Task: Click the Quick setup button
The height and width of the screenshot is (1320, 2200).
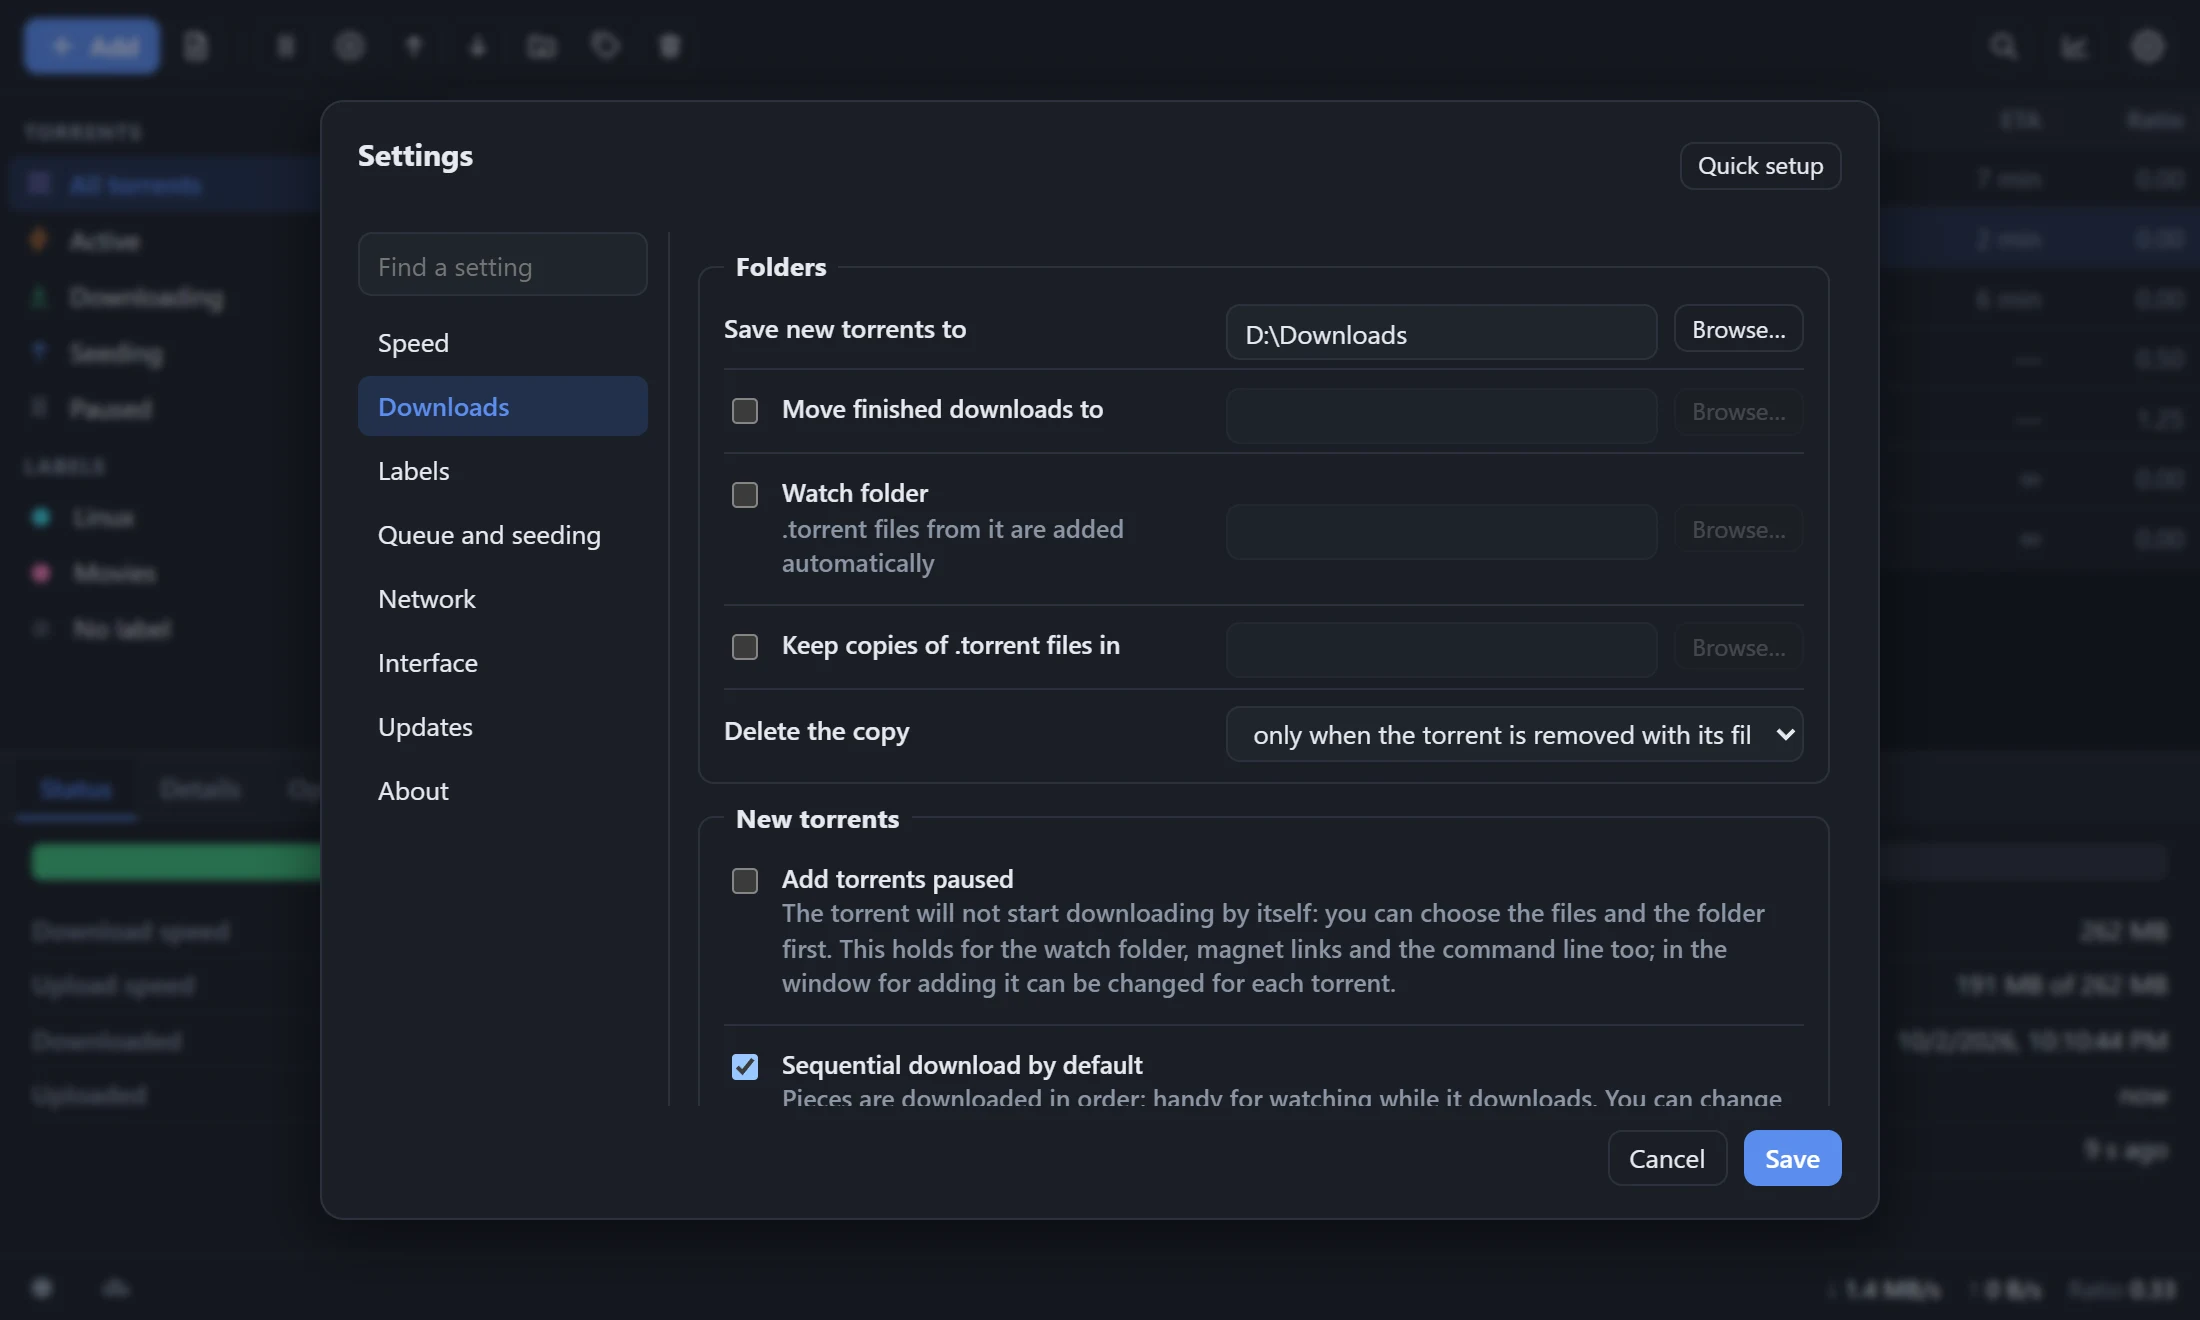Action: pos(1760,166)
